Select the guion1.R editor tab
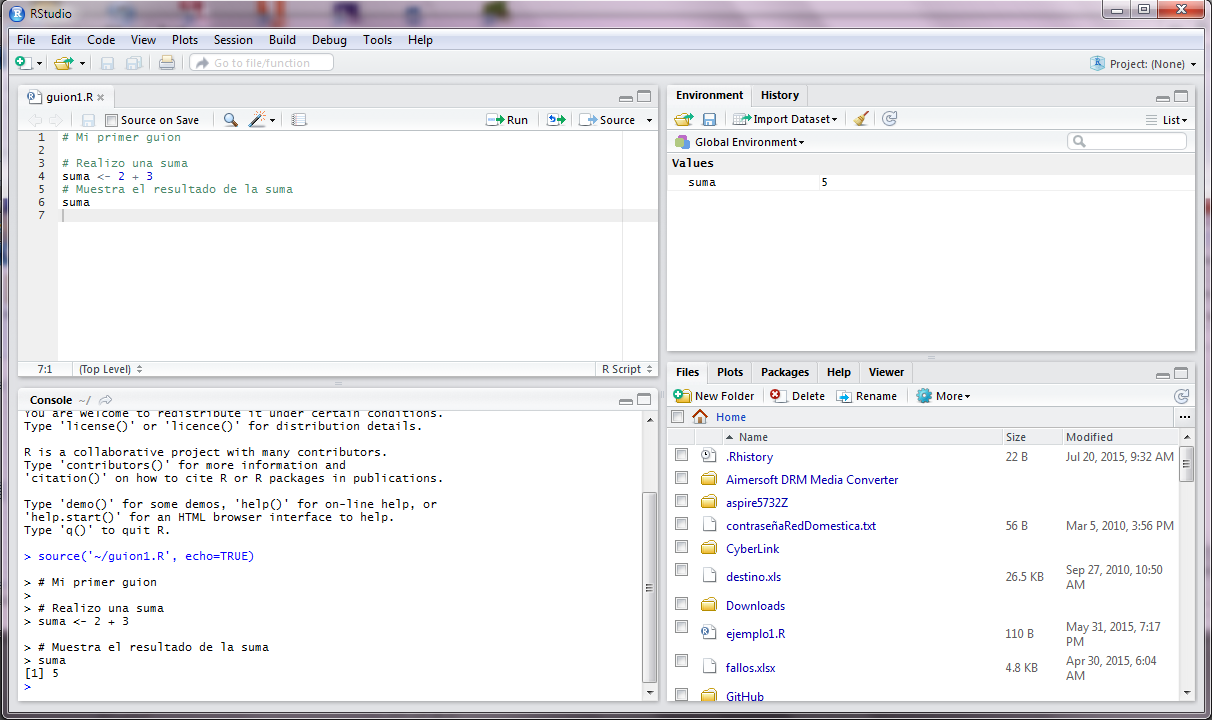Screen dimensions: 1212x720 [x=66, y=97]
